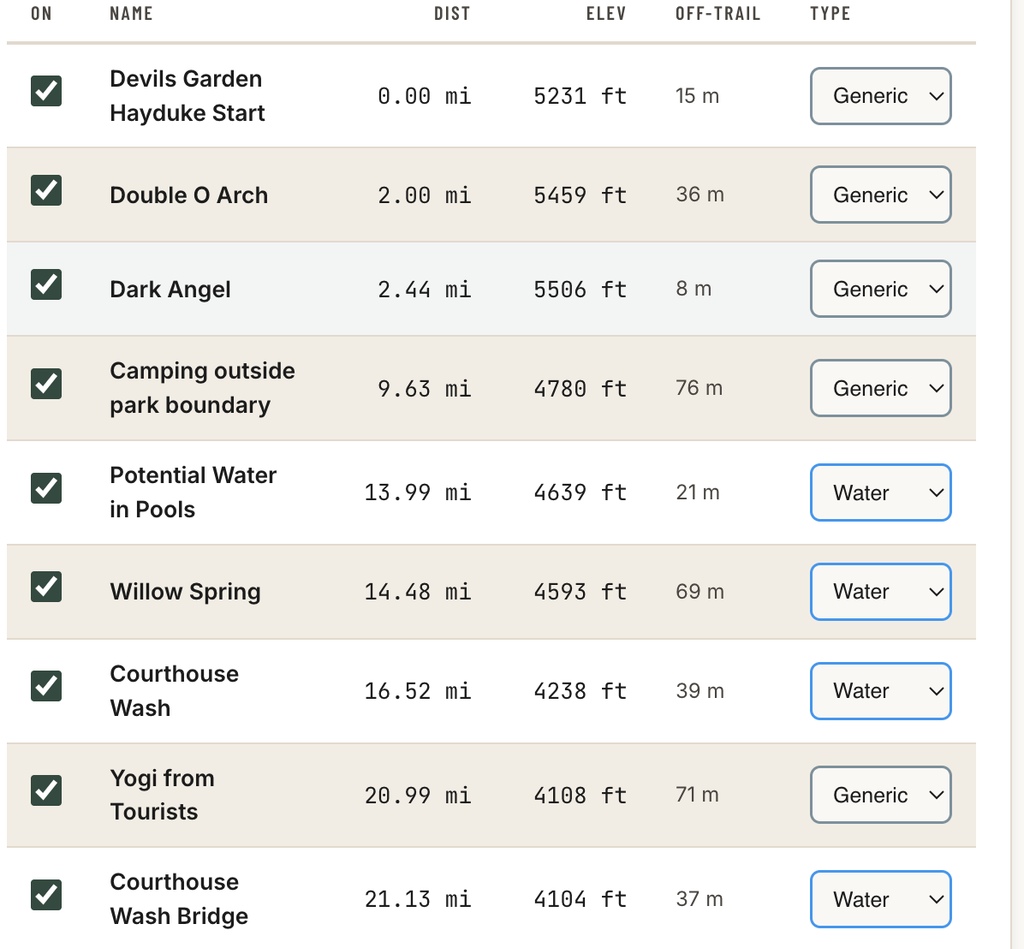The image size is (1024, 949).
Task: Uncheck Camping outside park boundary
Action: (46, 383)
